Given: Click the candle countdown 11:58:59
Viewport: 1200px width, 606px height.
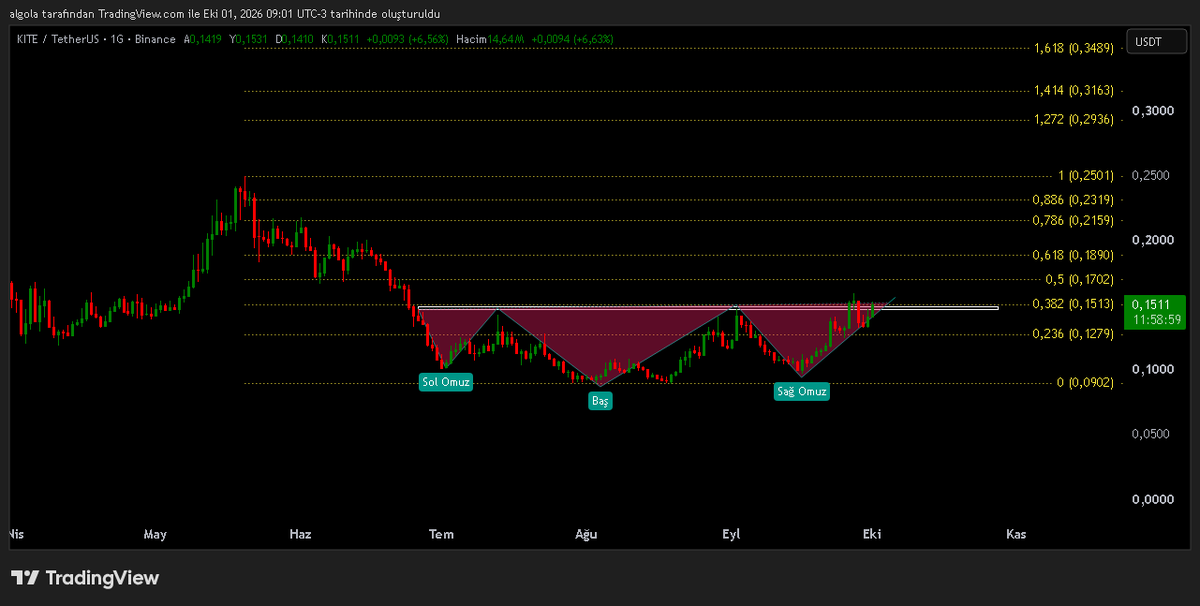Looking at the screenshot, I should [1155, 320].
